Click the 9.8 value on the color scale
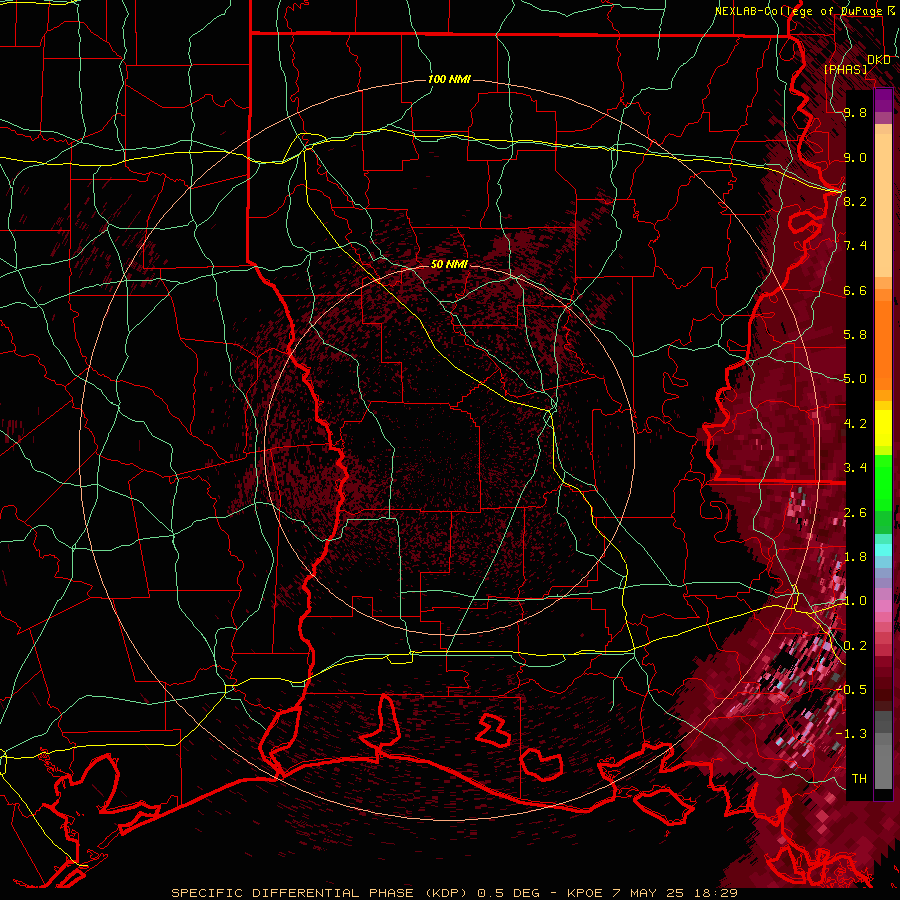The width and height of the screenshot is (900, 900). 855,112
